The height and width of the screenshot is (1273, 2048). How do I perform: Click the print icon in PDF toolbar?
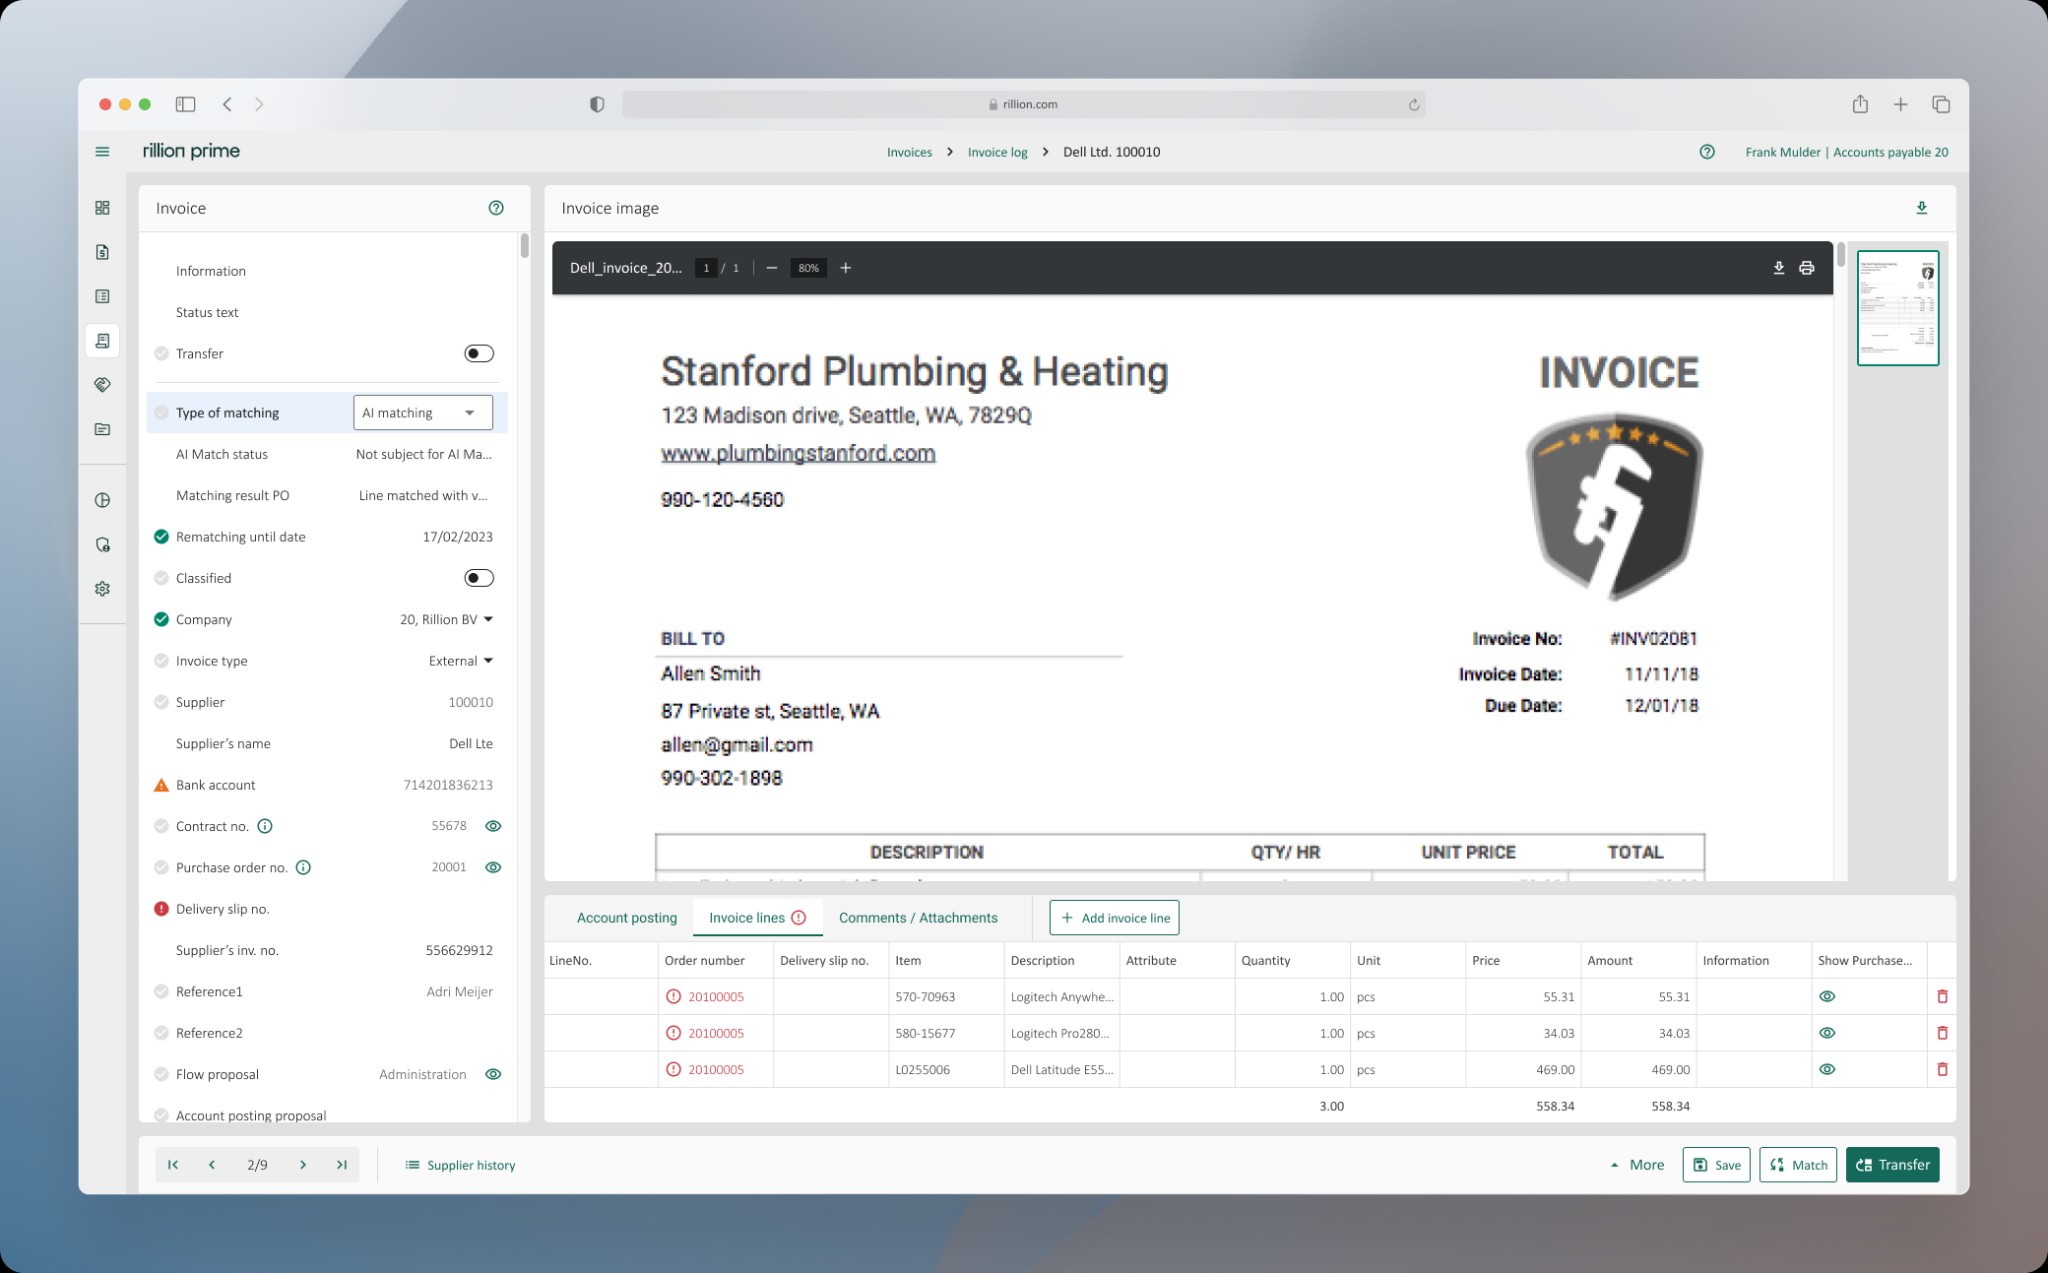click(x=1806, y=268)
